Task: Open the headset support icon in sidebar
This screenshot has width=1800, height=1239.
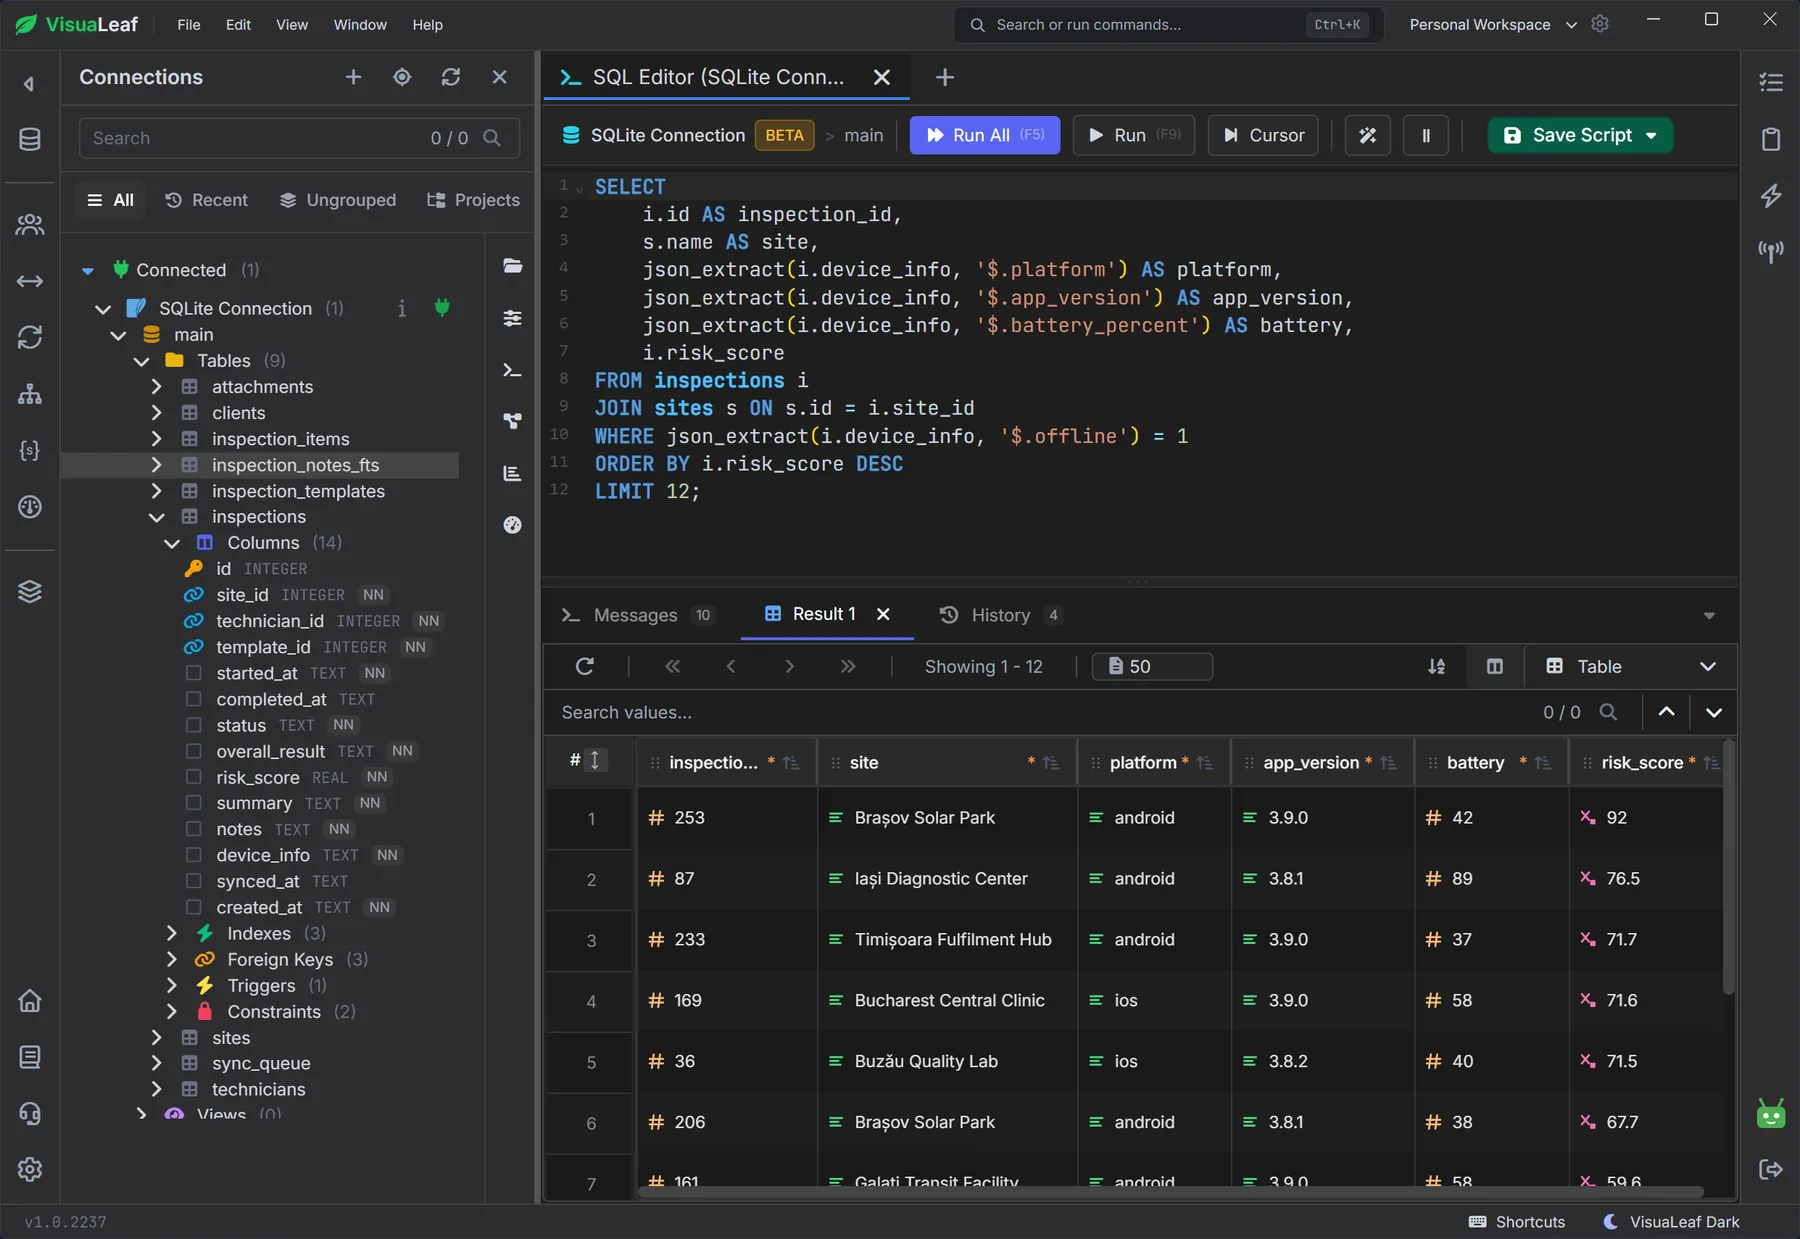Action: [30, 1113]
